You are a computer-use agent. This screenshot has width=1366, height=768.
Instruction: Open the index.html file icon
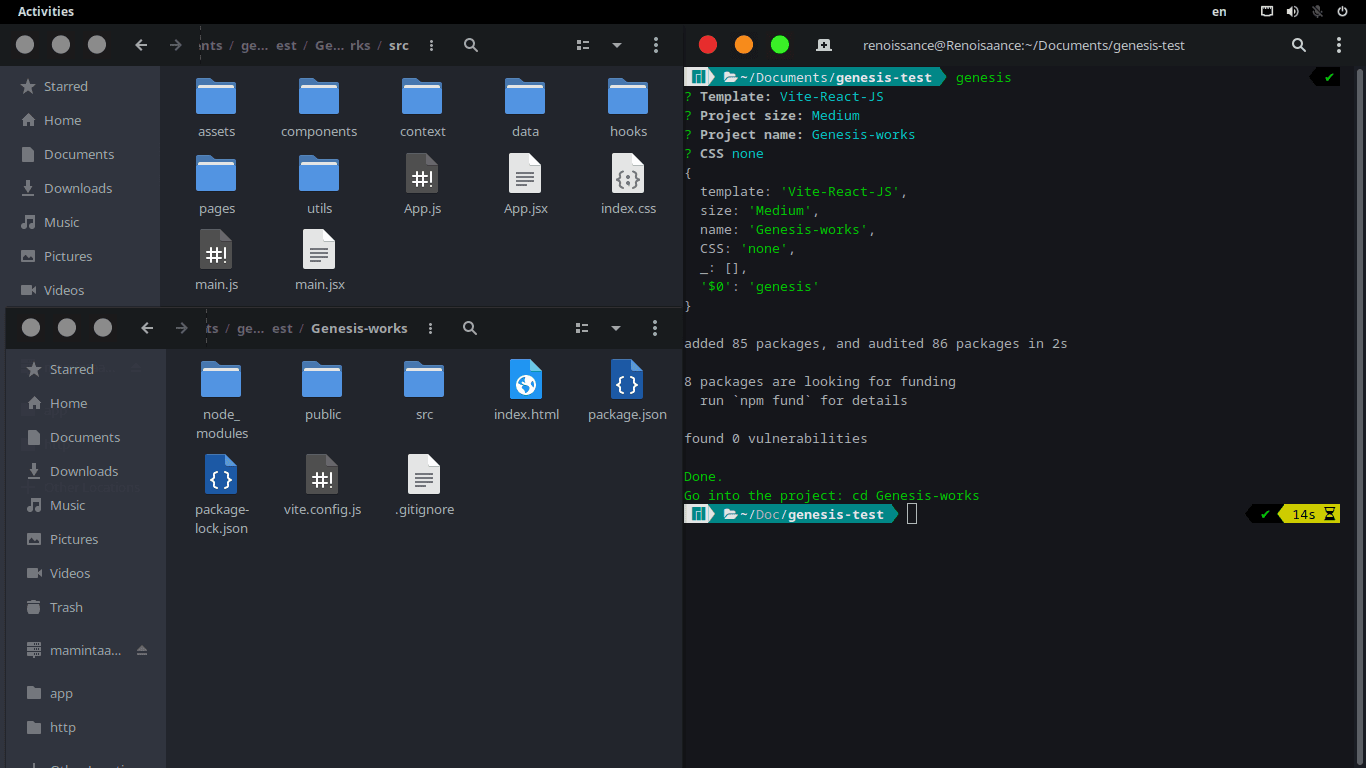(x=526, y=381)
